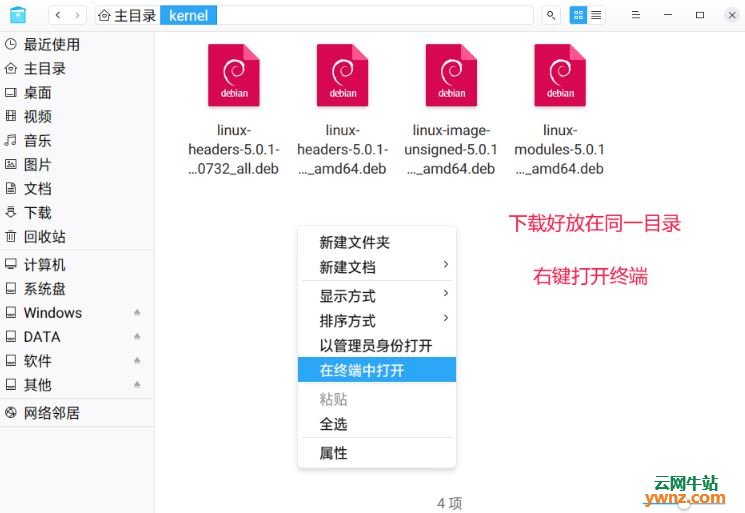745x513 pixels.
Task: Choose 以管理员身份打开 in context menu
Action: 377,345
